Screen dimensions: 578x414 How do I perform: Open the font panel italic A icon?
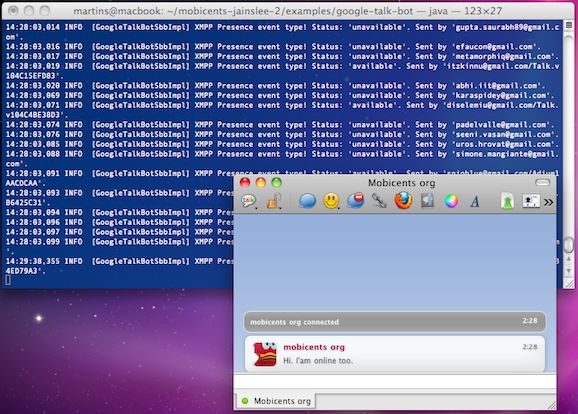click(475, 201)
